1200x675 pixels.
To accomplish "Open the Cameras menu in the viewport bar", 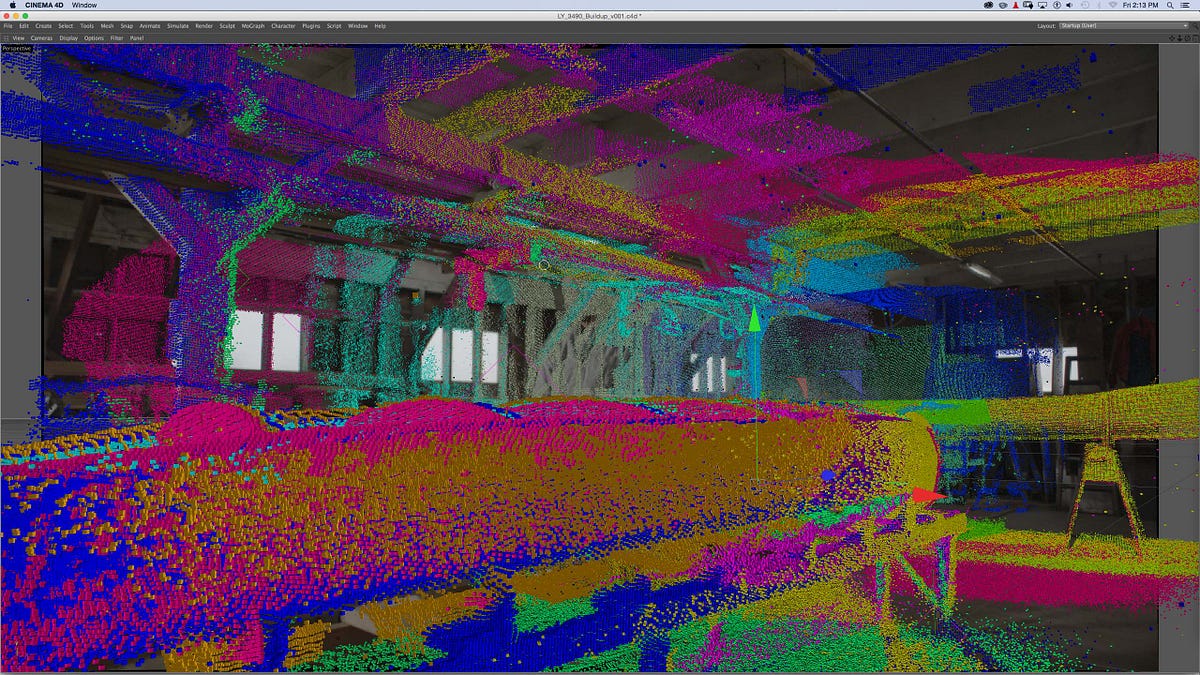I will coord(41,37).
